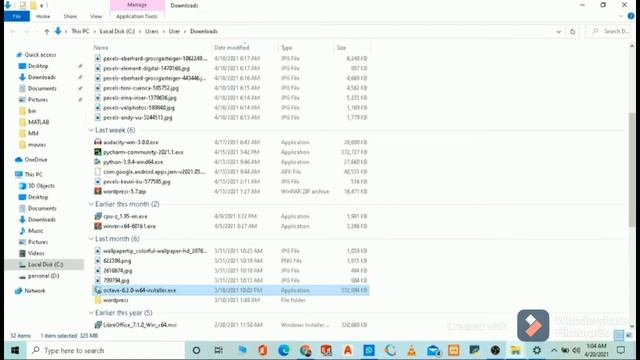This screenshot has width=640, height=360.
Task: Click Local Disk (C:) in address path
Action: coord(117,31)
